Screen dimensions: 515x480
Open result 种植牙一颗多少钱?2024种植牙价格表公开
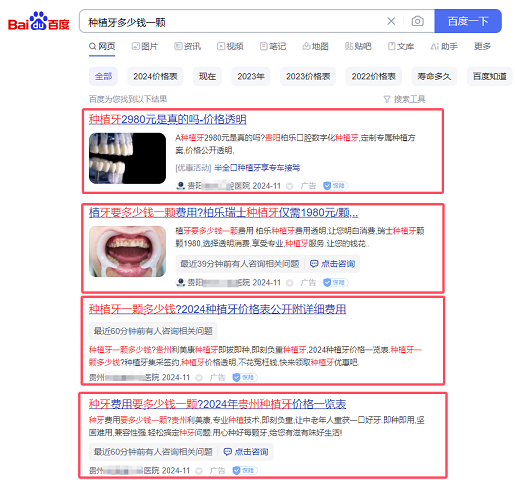[x=217, y=309]
